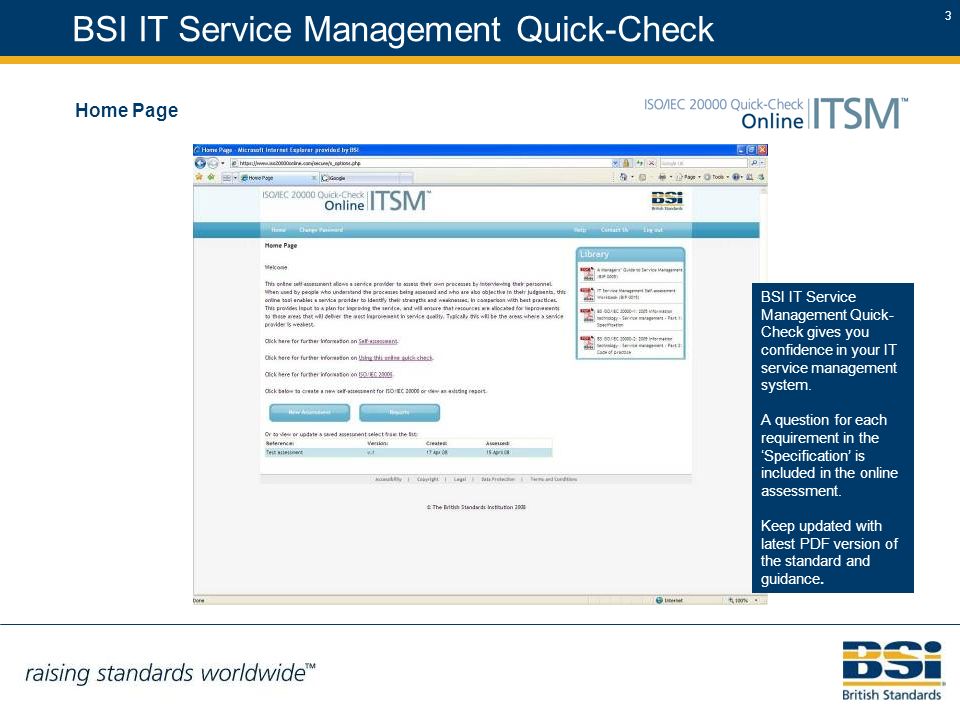Click the Help question mark icon in command bar
The width and height of the screenshot is (960, 720).
[x=736, y=178]
